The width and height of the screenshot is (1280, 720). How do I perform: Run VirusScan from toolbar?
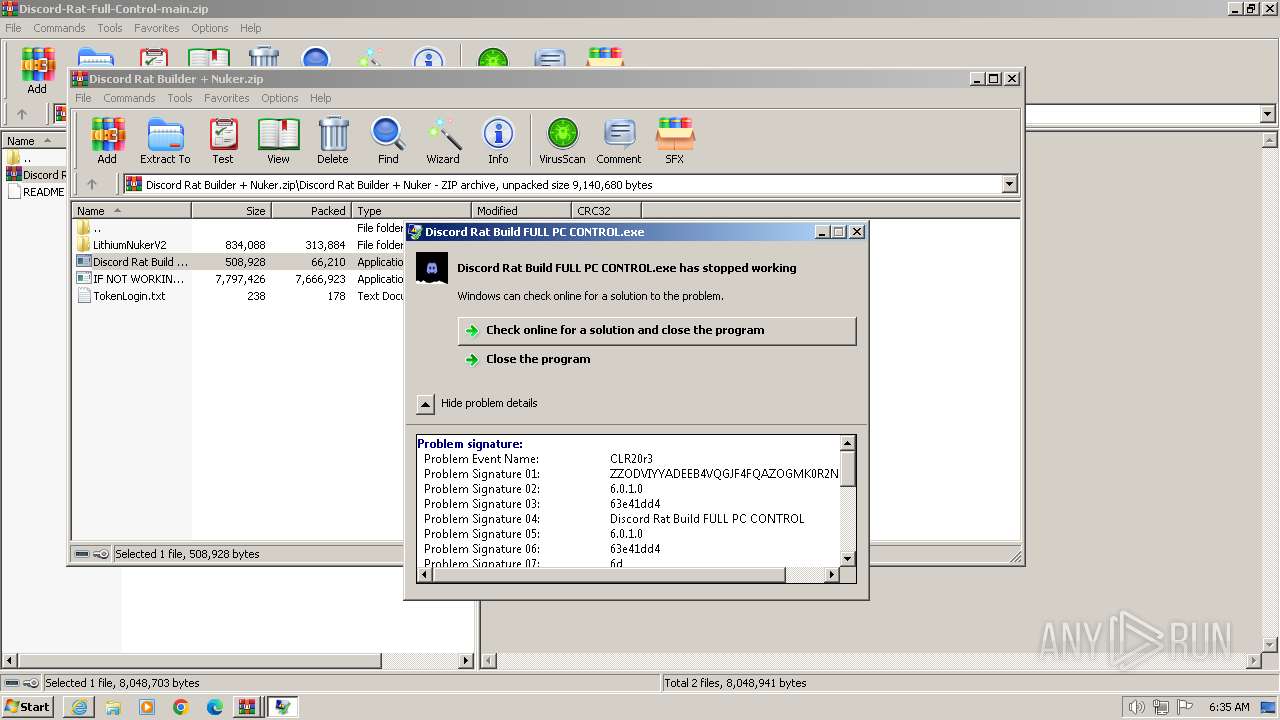pyautogui.click(x=562, y=140)
